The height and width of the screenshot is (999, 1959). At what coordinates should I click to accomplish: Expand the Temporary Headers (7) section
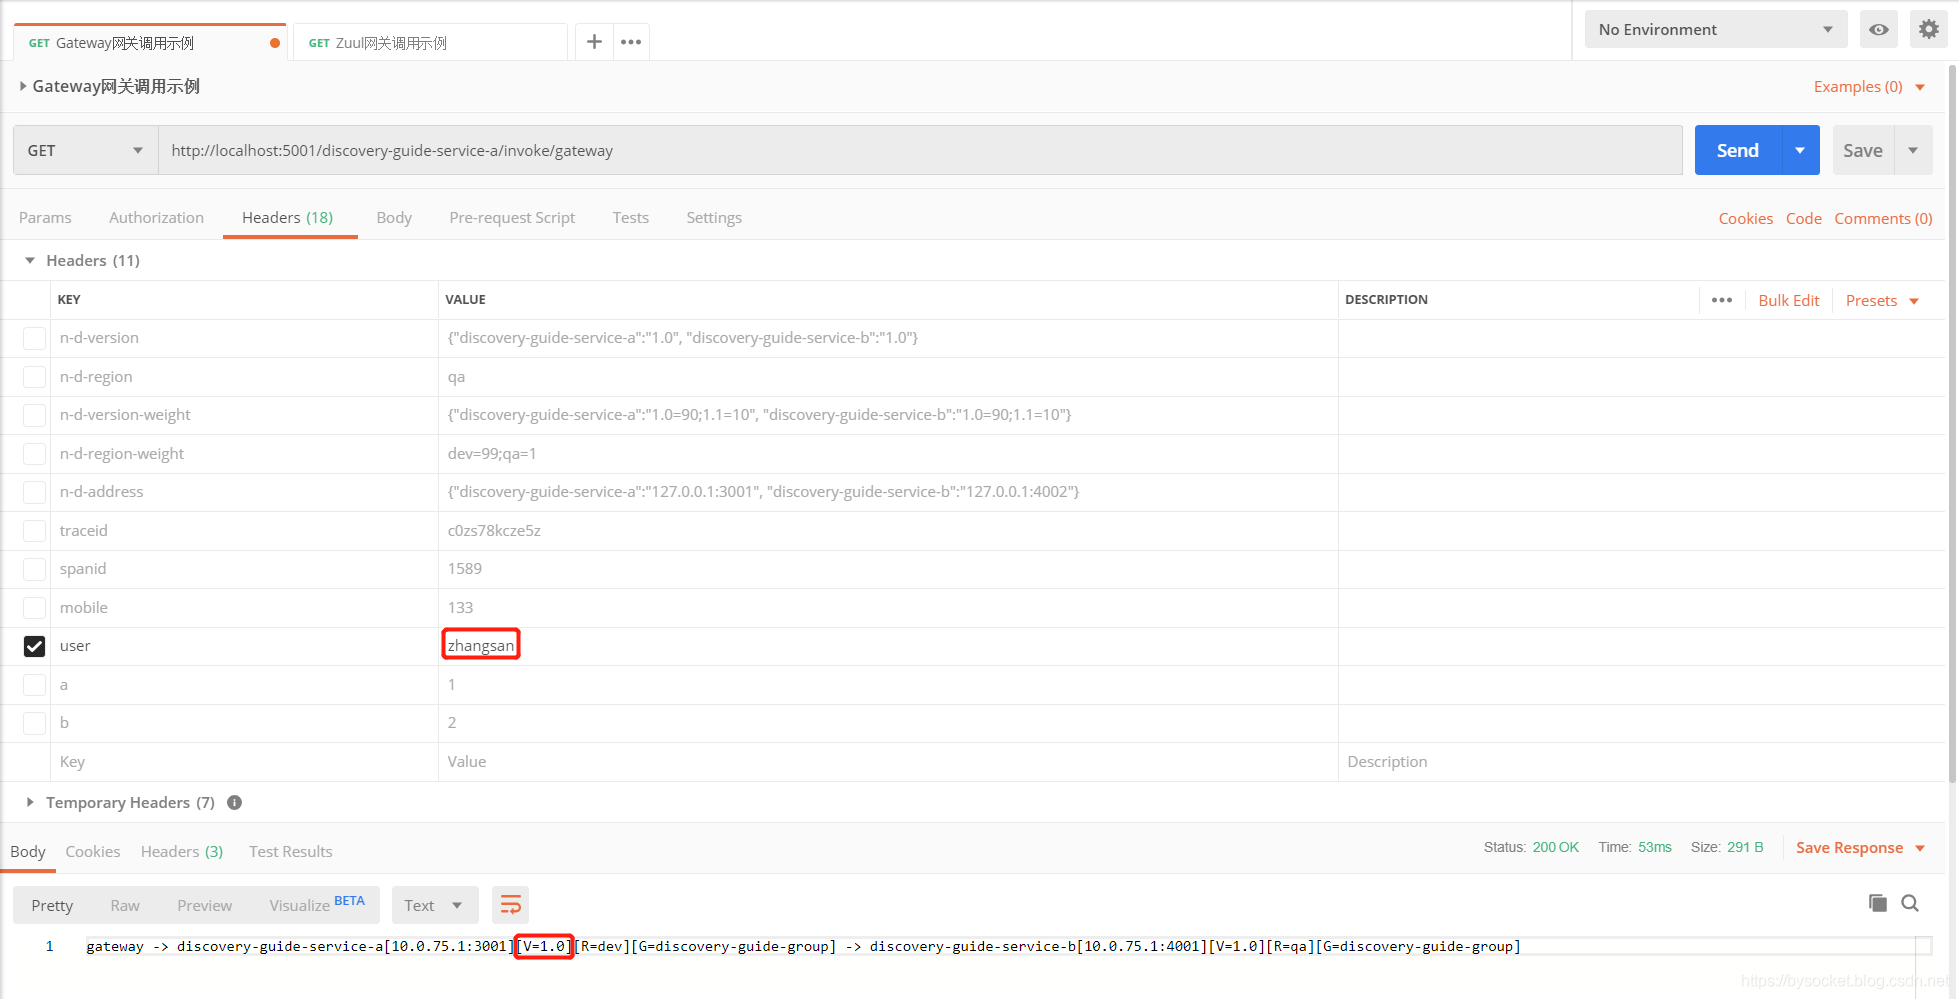(30, 802)
